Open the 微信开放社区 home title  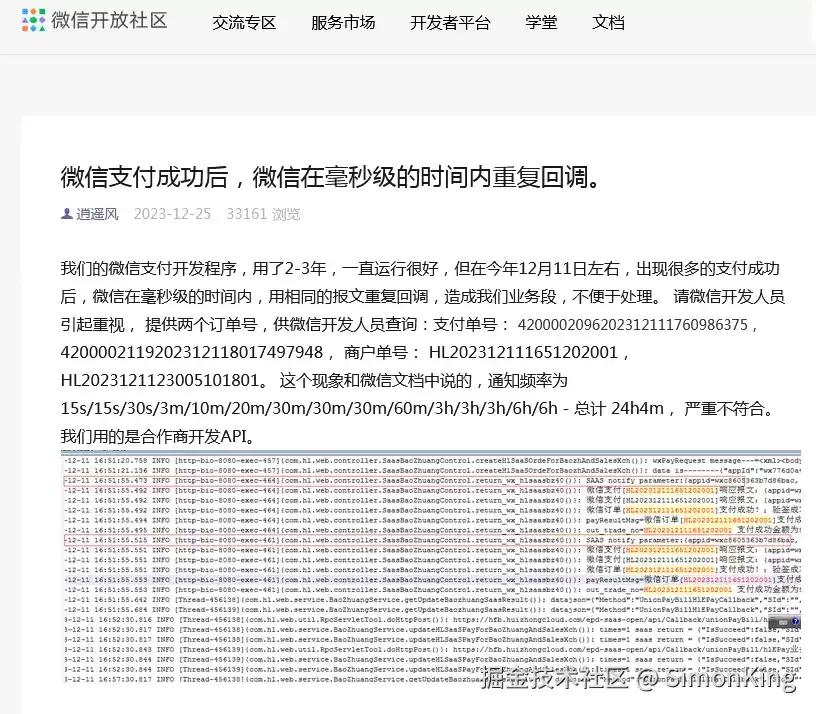click(x=109, y=21)
